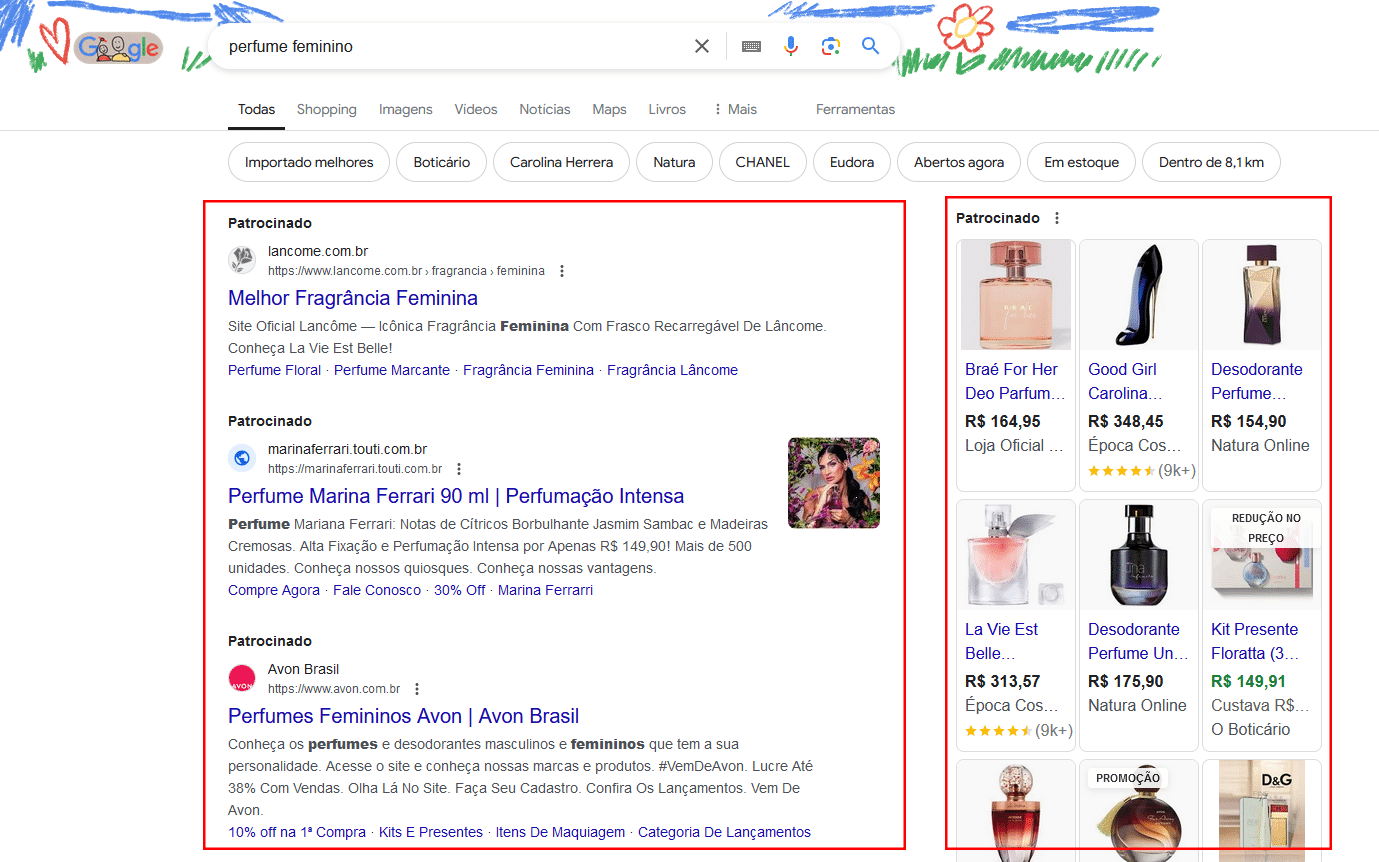The image size is (1379, 862).
Task: Open the on-screen keyboard icon
Action: 751,46
